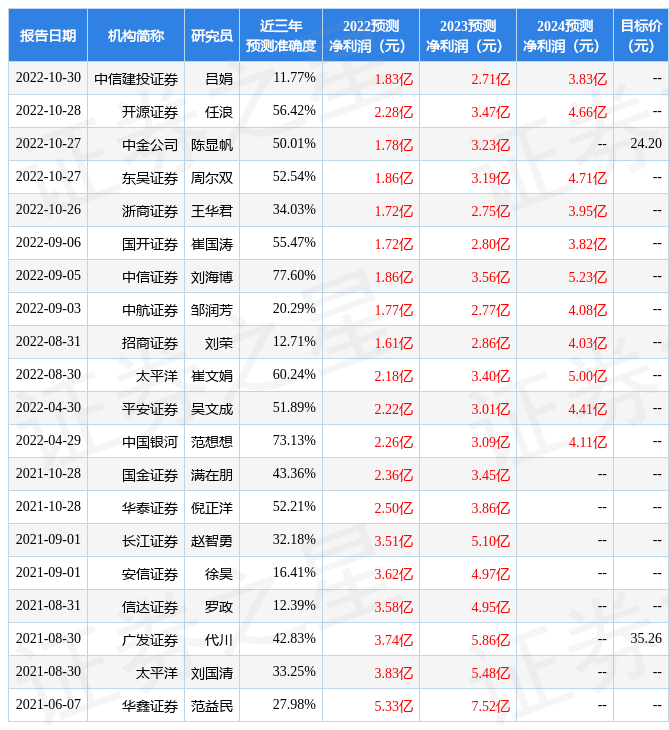Screen dimensions: 669x730
Task: Click the 近三年预测准确度 column header
Action: [281, 35]
